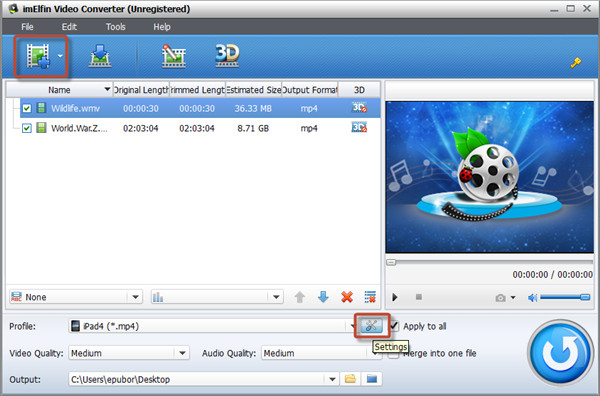
Task: Click the golden key register icon
Action: click(x=576, y=62)
